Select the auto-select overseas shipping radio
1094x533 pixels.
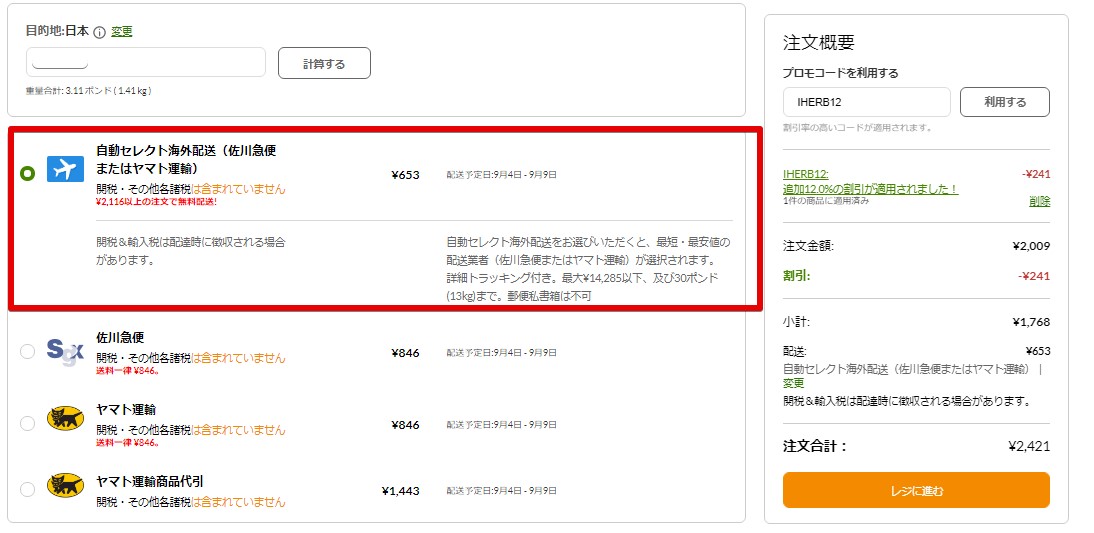tap(27, 173)
